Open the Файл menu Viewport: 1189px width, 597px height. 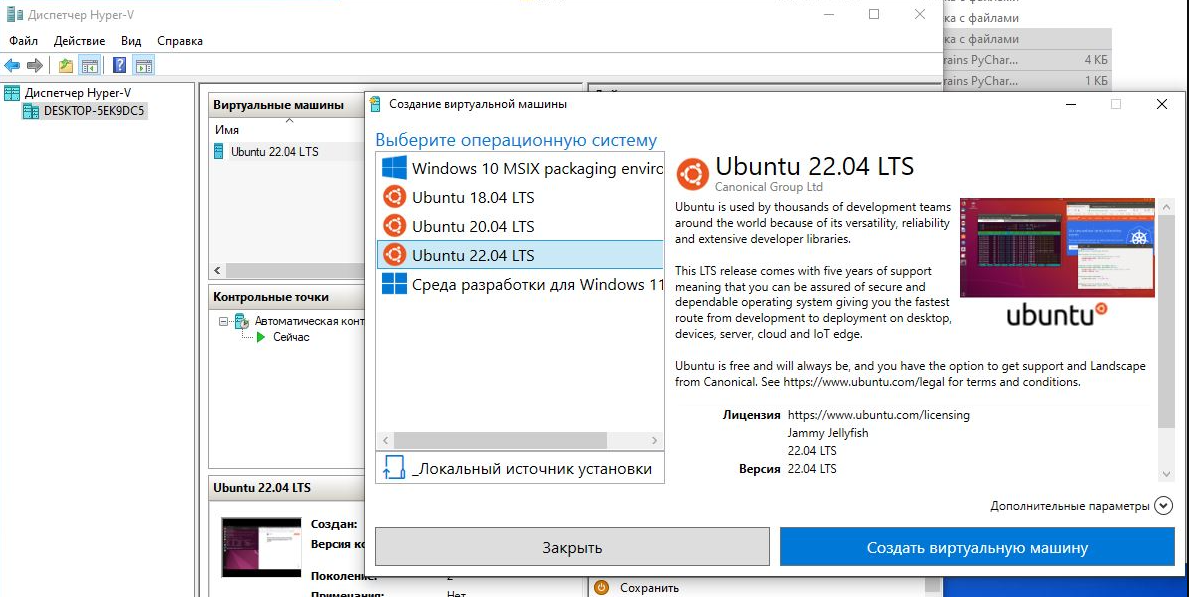(23, 41)
